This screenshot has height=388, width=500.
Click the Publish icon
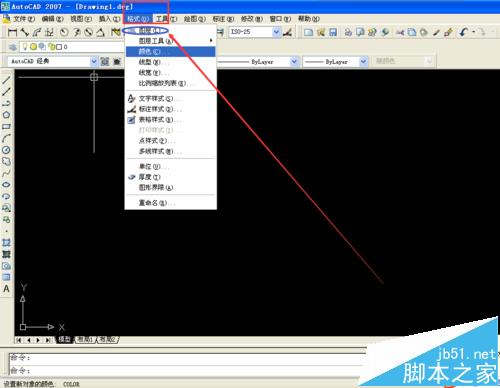coord(372,32)
